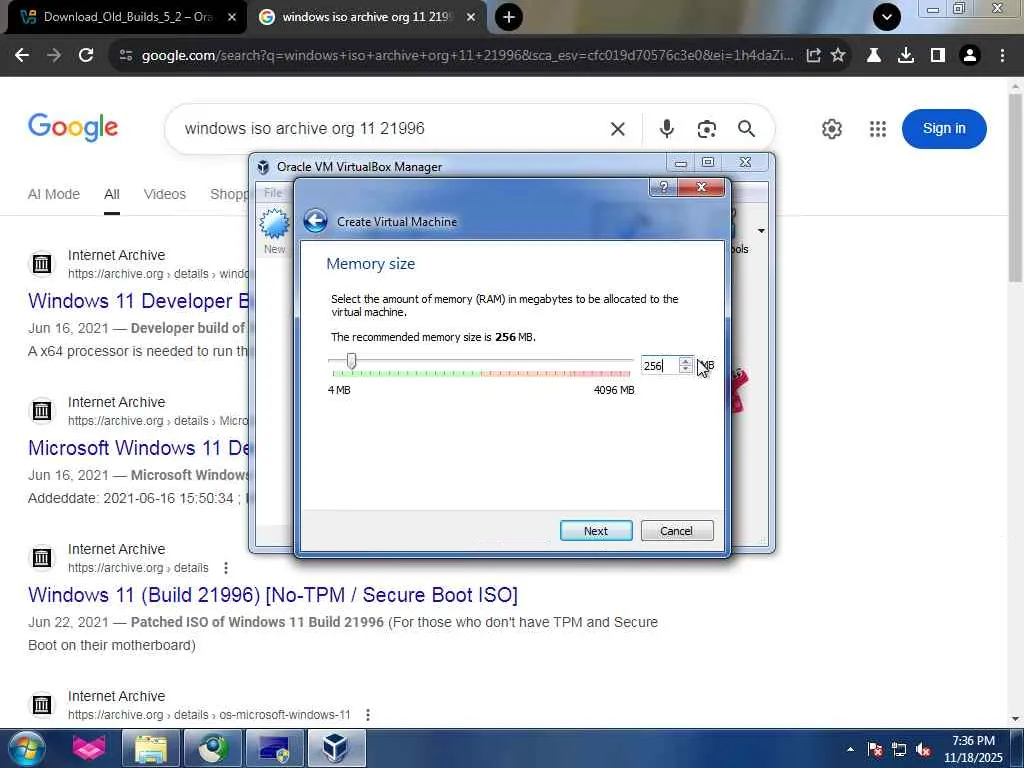The image size is (1024, 768).
Task: Open the Google apps grid
Action: pos(878,129)
